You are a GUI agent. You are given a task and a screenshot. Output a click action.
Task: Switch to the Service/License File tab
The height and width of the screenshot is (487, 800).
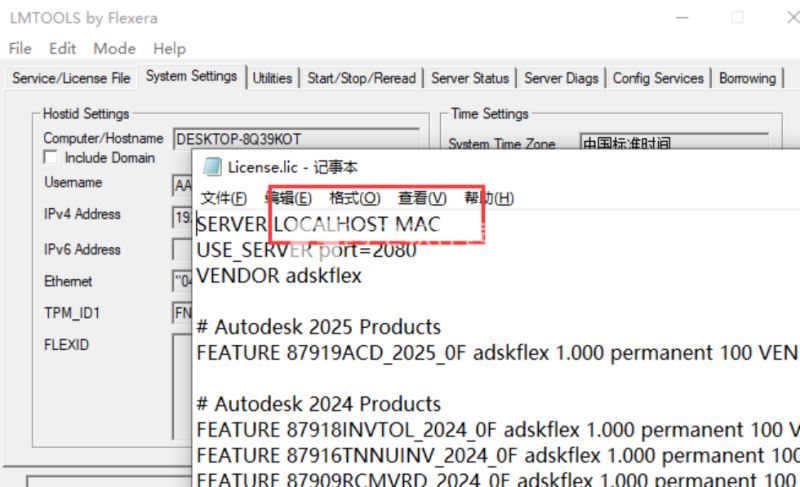click(x=71, y=78)
